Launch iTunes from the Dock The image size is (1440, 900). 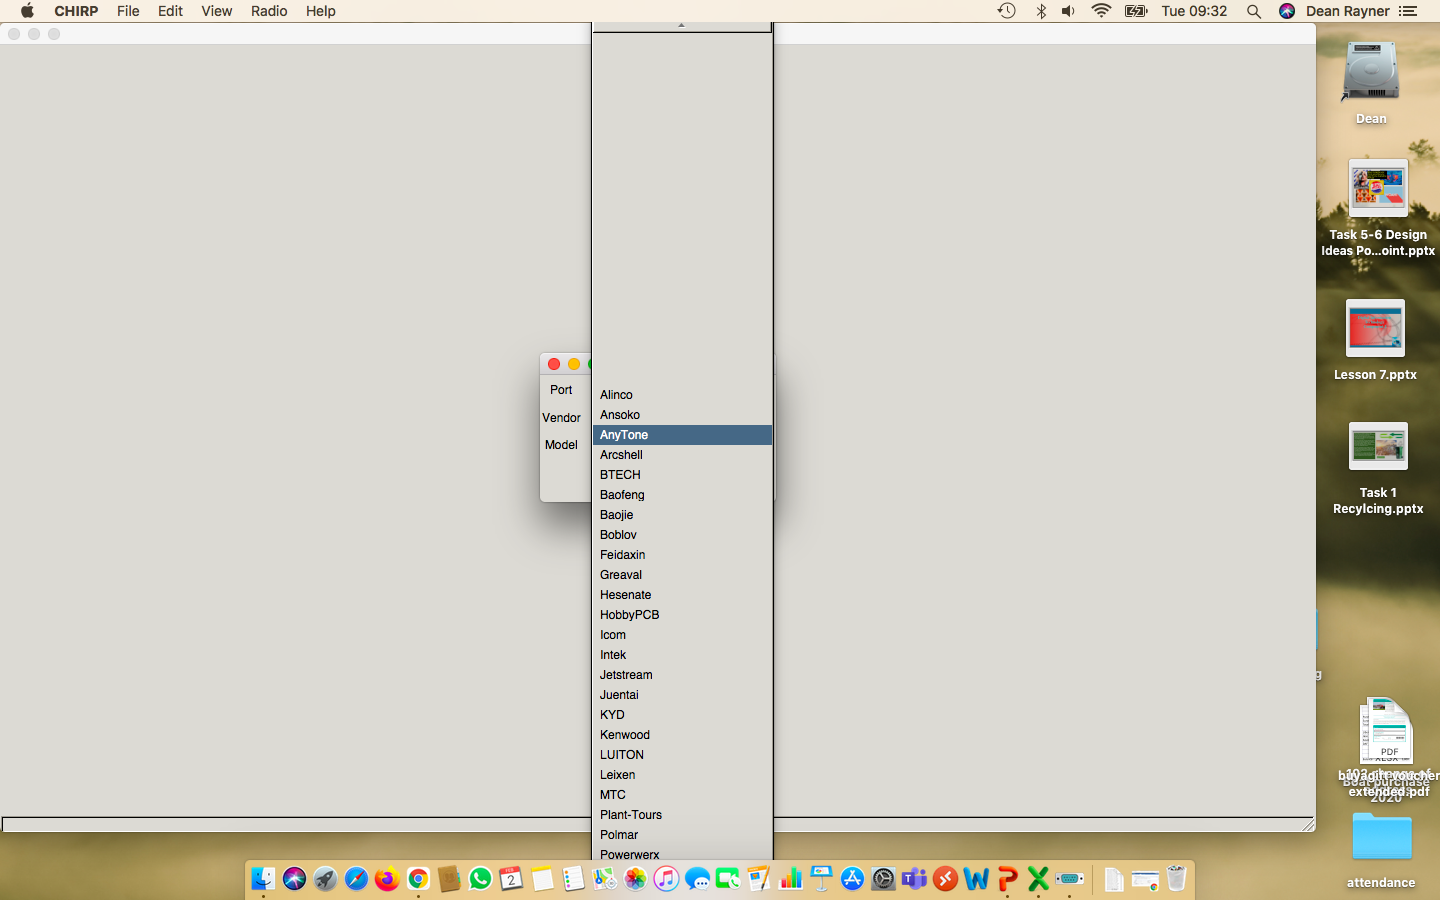click(666, 879)
